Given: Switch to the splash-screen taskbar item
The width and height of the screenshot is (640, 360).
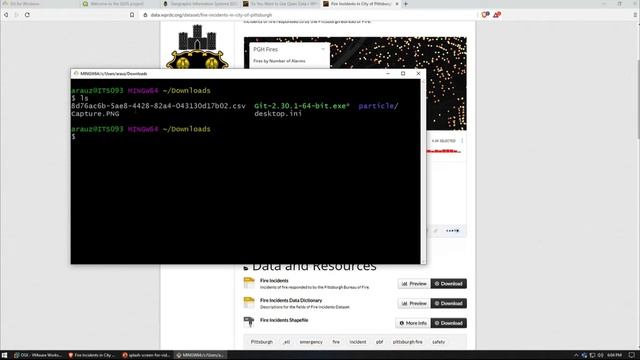Looking at the screenshot, I should pos(147,355).
